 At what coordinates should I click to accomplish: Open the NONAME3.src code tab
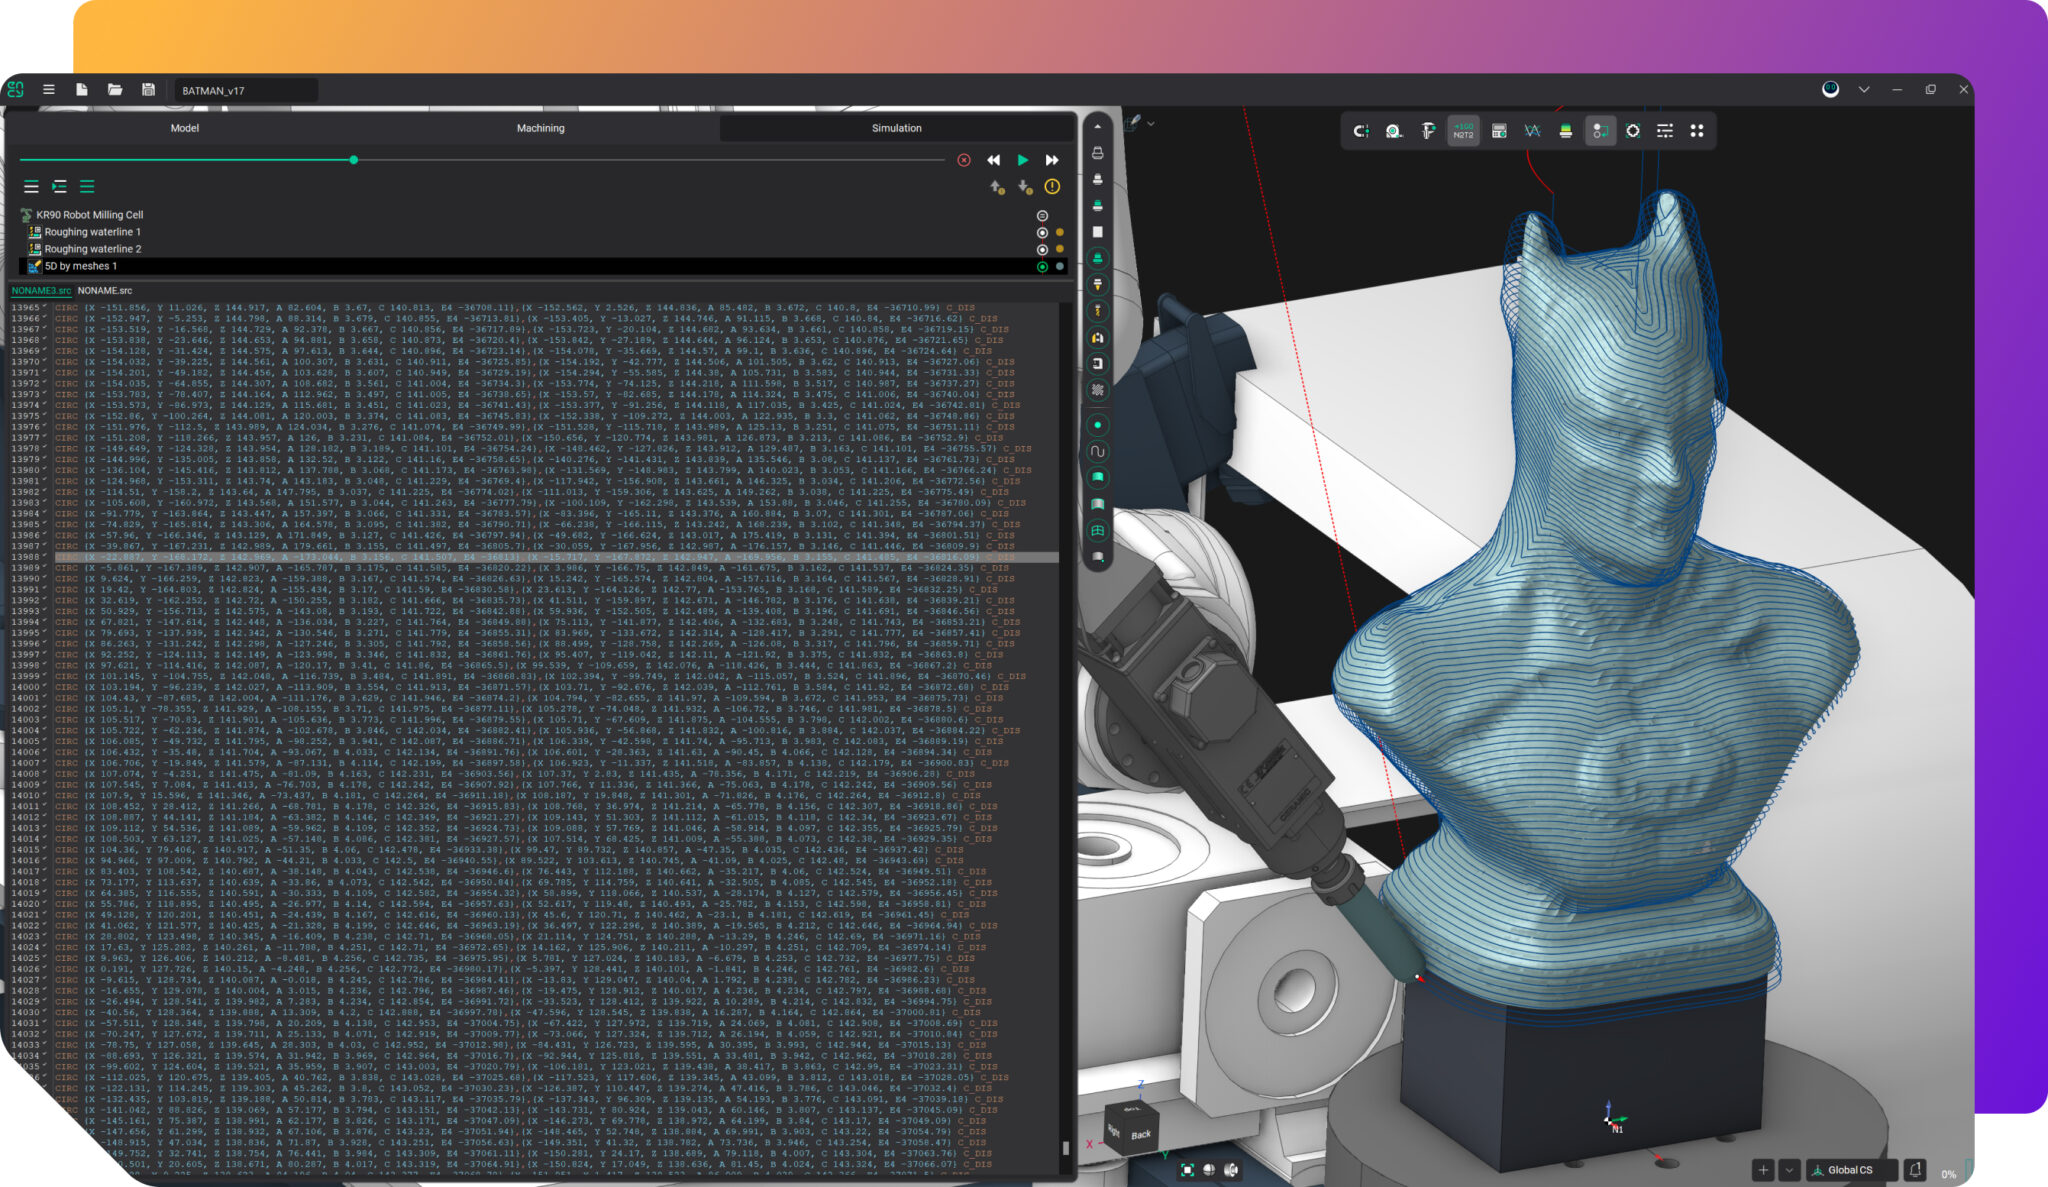pos(41,291)
